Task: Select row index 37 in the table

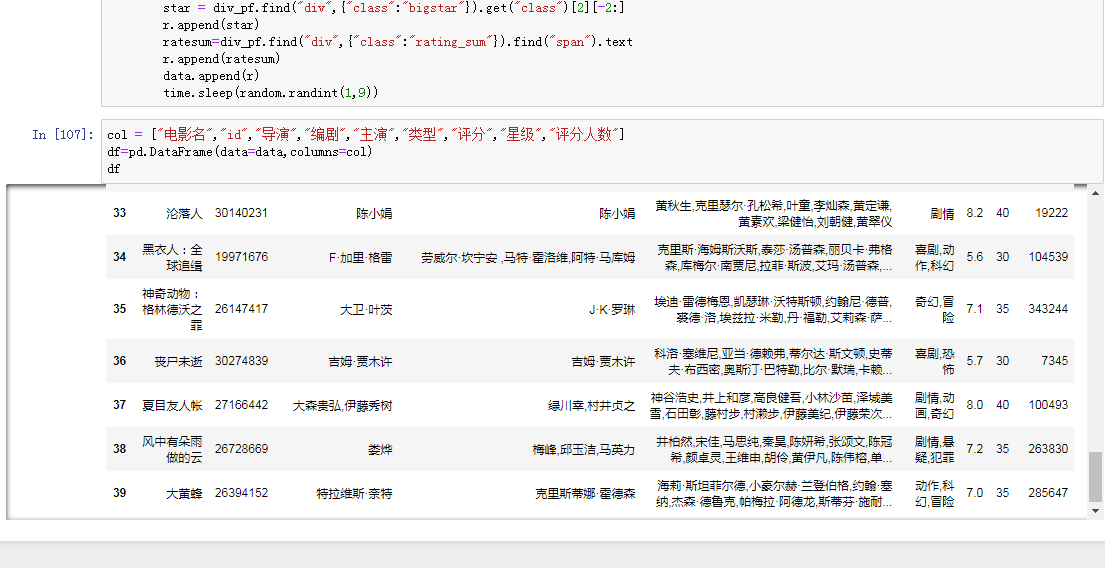Action: point(120,405)
